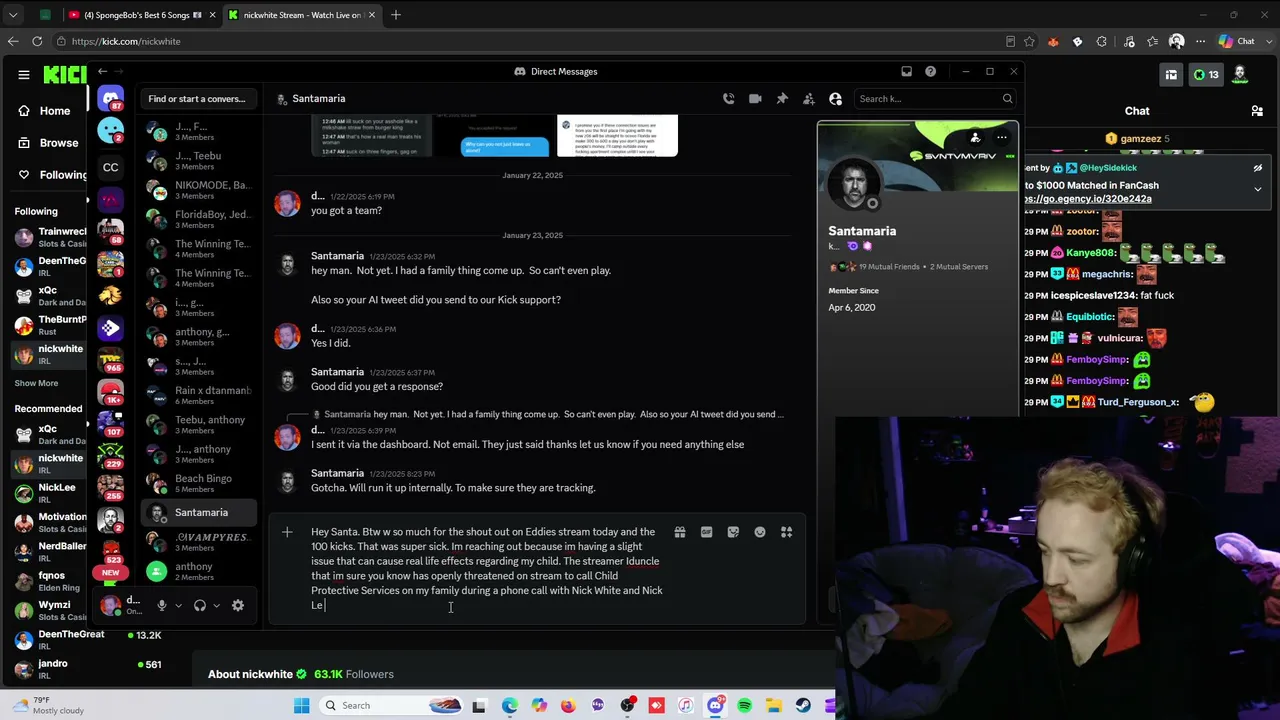The image size is (1280, 720).
Task: Reload the Kick page
Action: (x=37, y=41)
